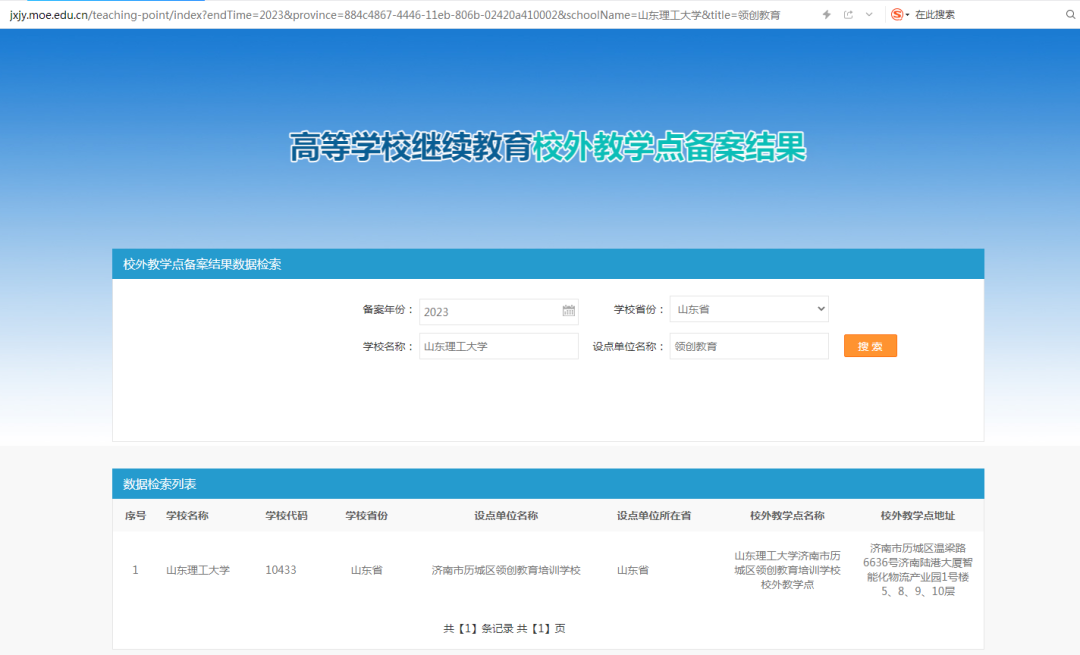This screenshot has height=655, width=1080.
Task: Click the 设点单位所在省 column header
Action: [654, 516]
